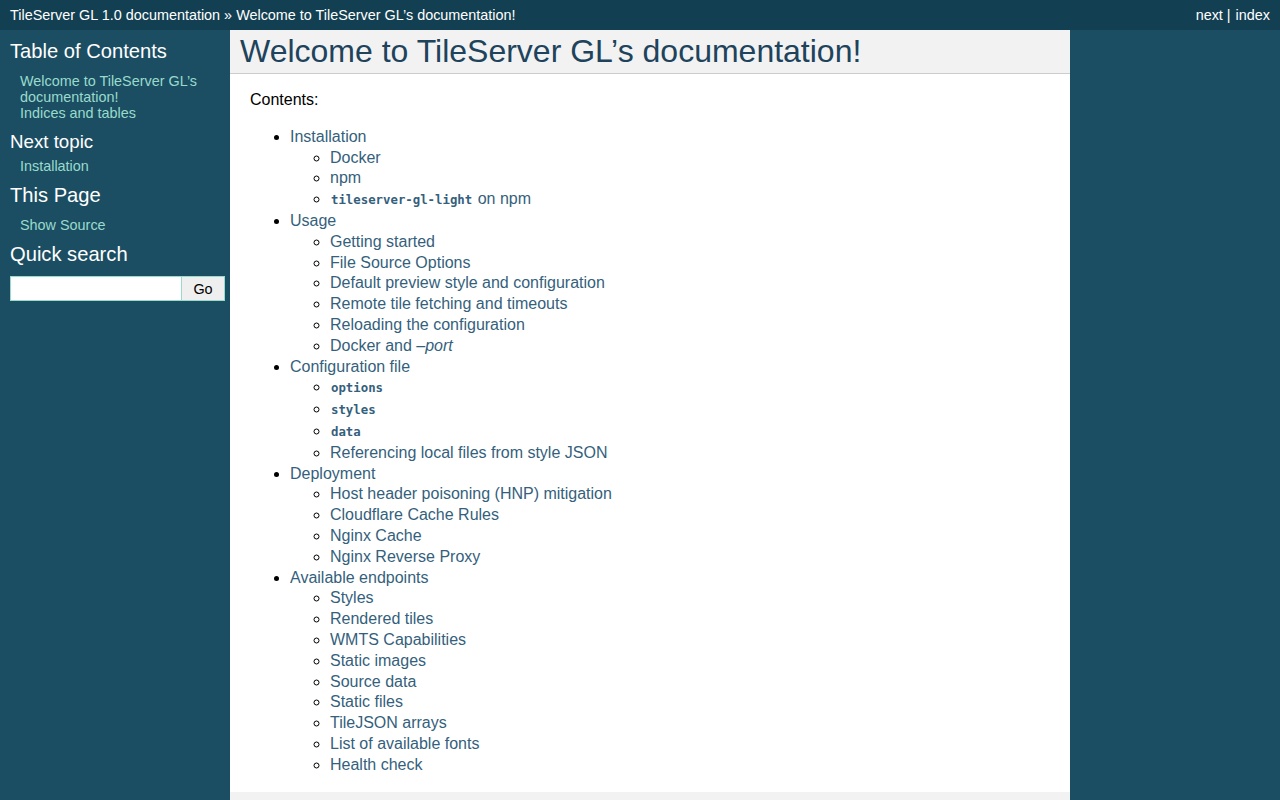
Task: Open the Installation link in contents
Action: point(328,136)
